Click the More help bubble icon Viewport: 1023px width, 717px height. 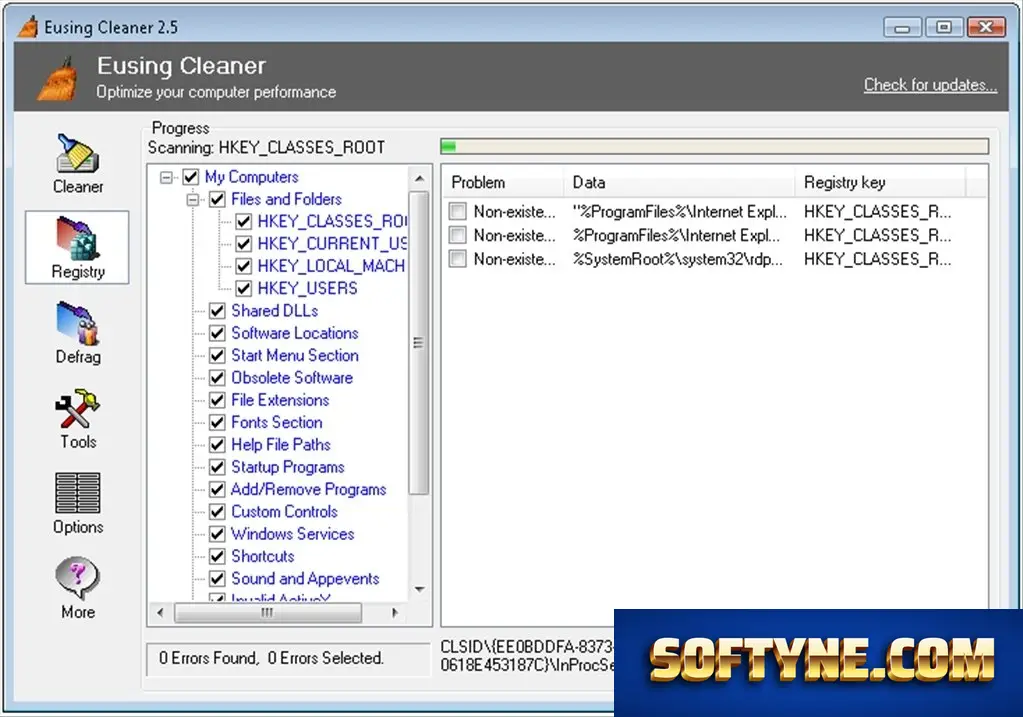[x=78, y=578]
